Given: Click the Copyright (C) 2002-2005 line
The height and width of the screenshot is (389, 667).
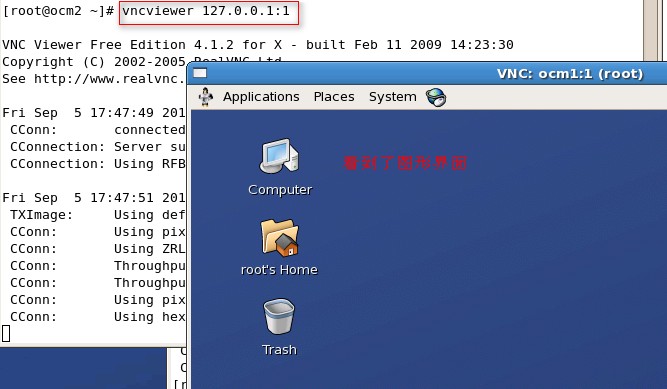Looking at the screenshot, I should (94, 62).
